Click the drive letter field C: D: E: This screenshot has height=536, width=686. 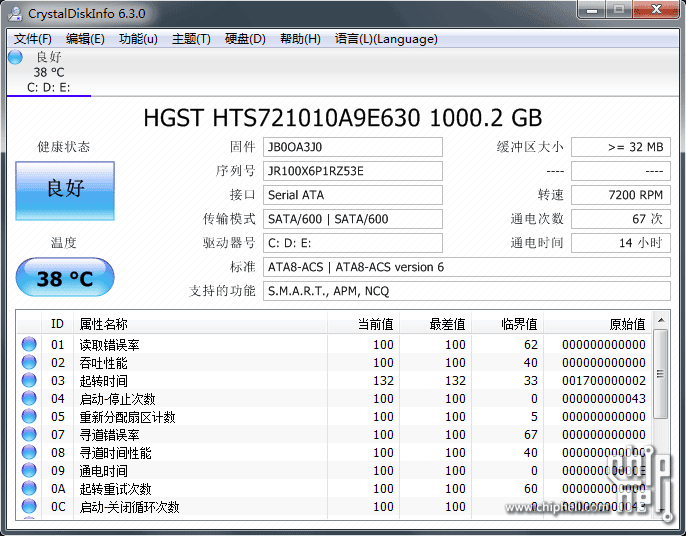coord(353,243)
